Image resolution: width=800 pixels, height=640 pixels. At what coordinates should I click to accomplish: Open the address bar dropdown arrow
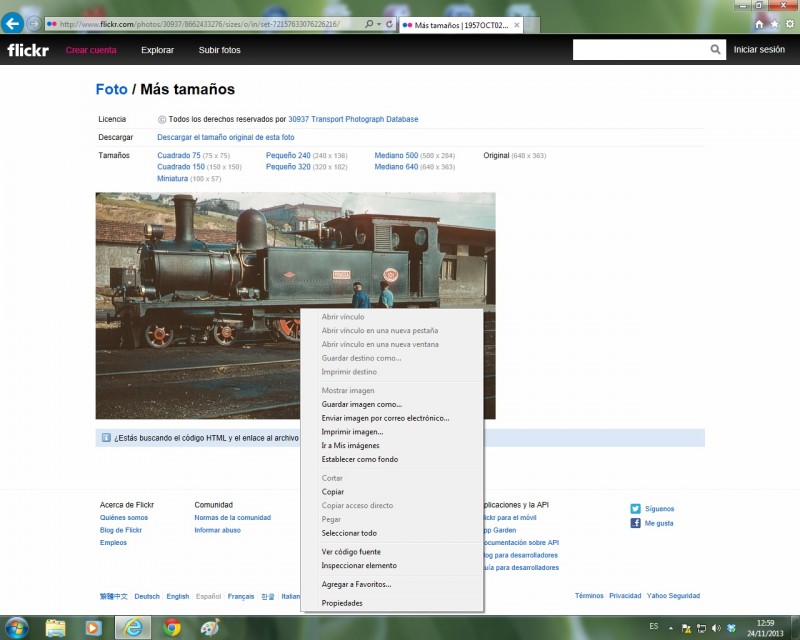click(379, 24)
